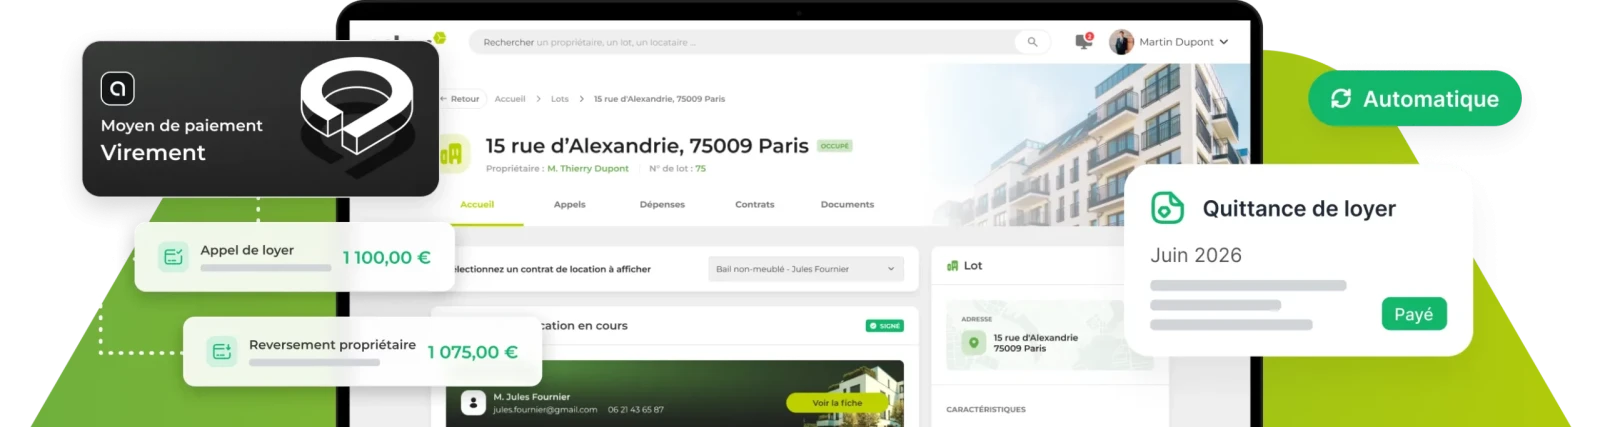Viewport: 1600px width, 427px height.
Task: Open the "Bail non-meublé - Jules Fournier" dropdown
Action: [806, 269]
